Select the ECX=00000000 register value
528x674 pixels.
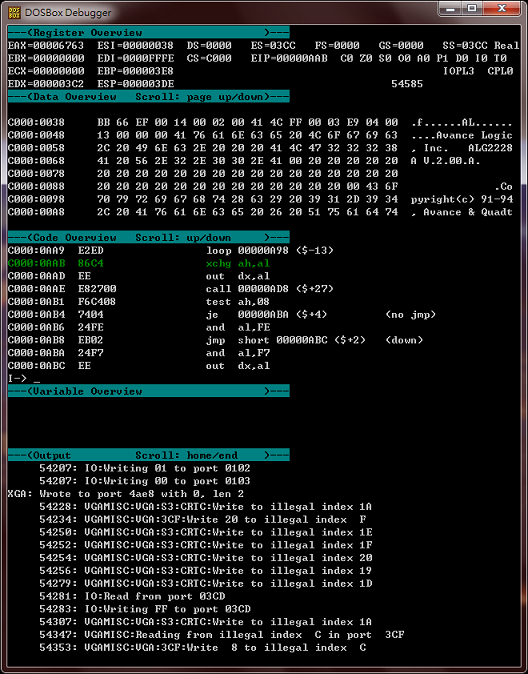(x=46, y=71)
